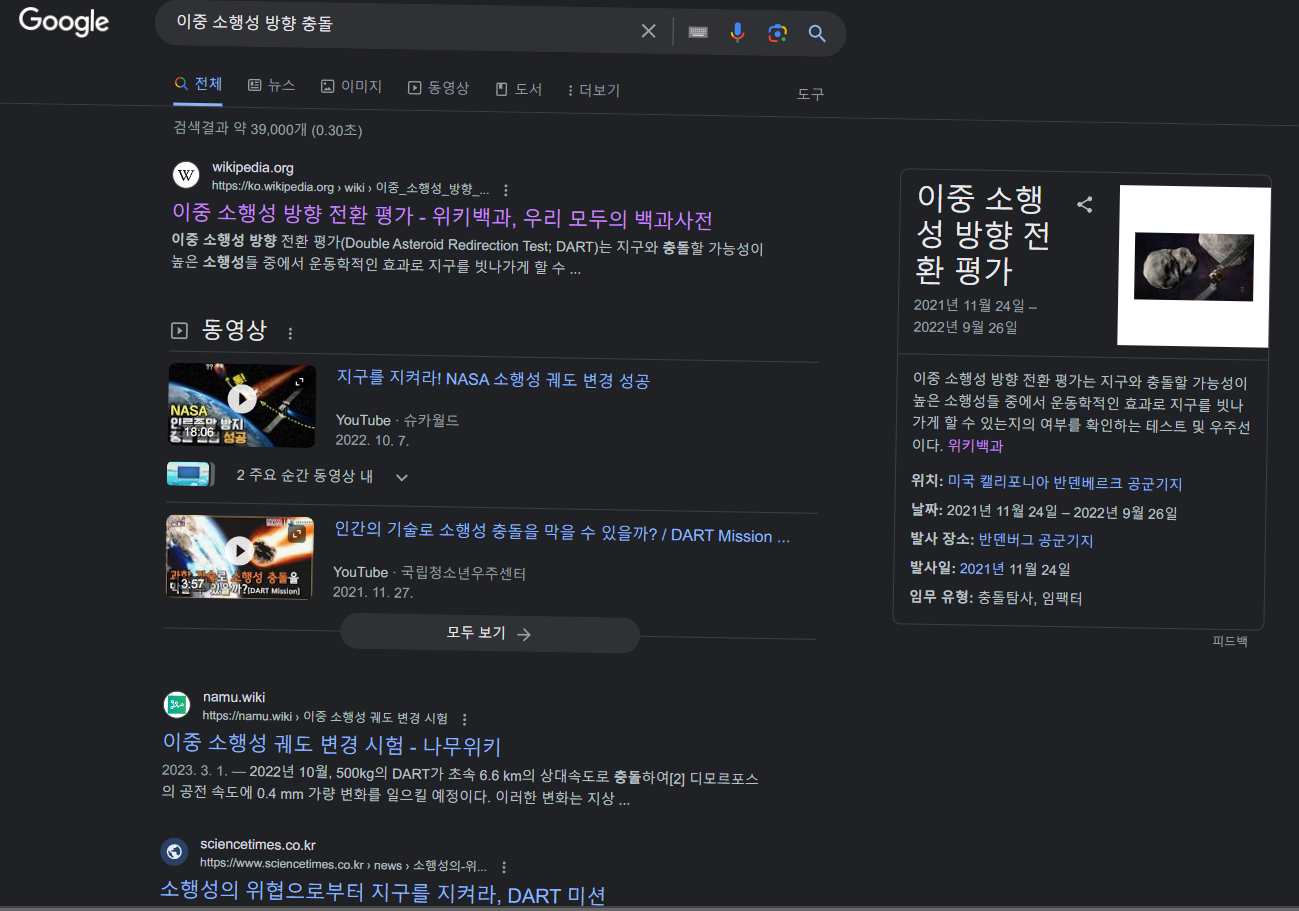
Task: Switch to the 이미지 tab
Action: point(351,87)
